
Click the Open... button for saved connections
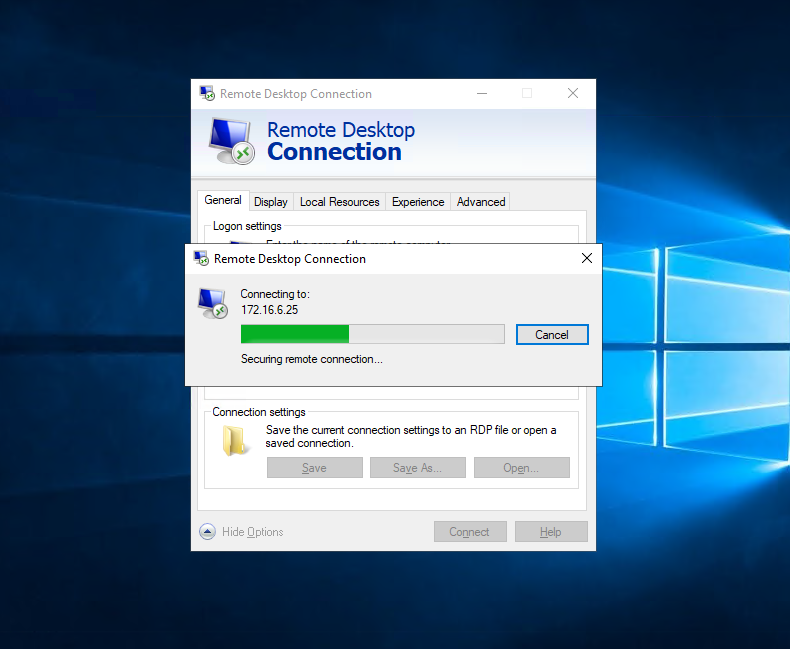click(x=521, y=468)
